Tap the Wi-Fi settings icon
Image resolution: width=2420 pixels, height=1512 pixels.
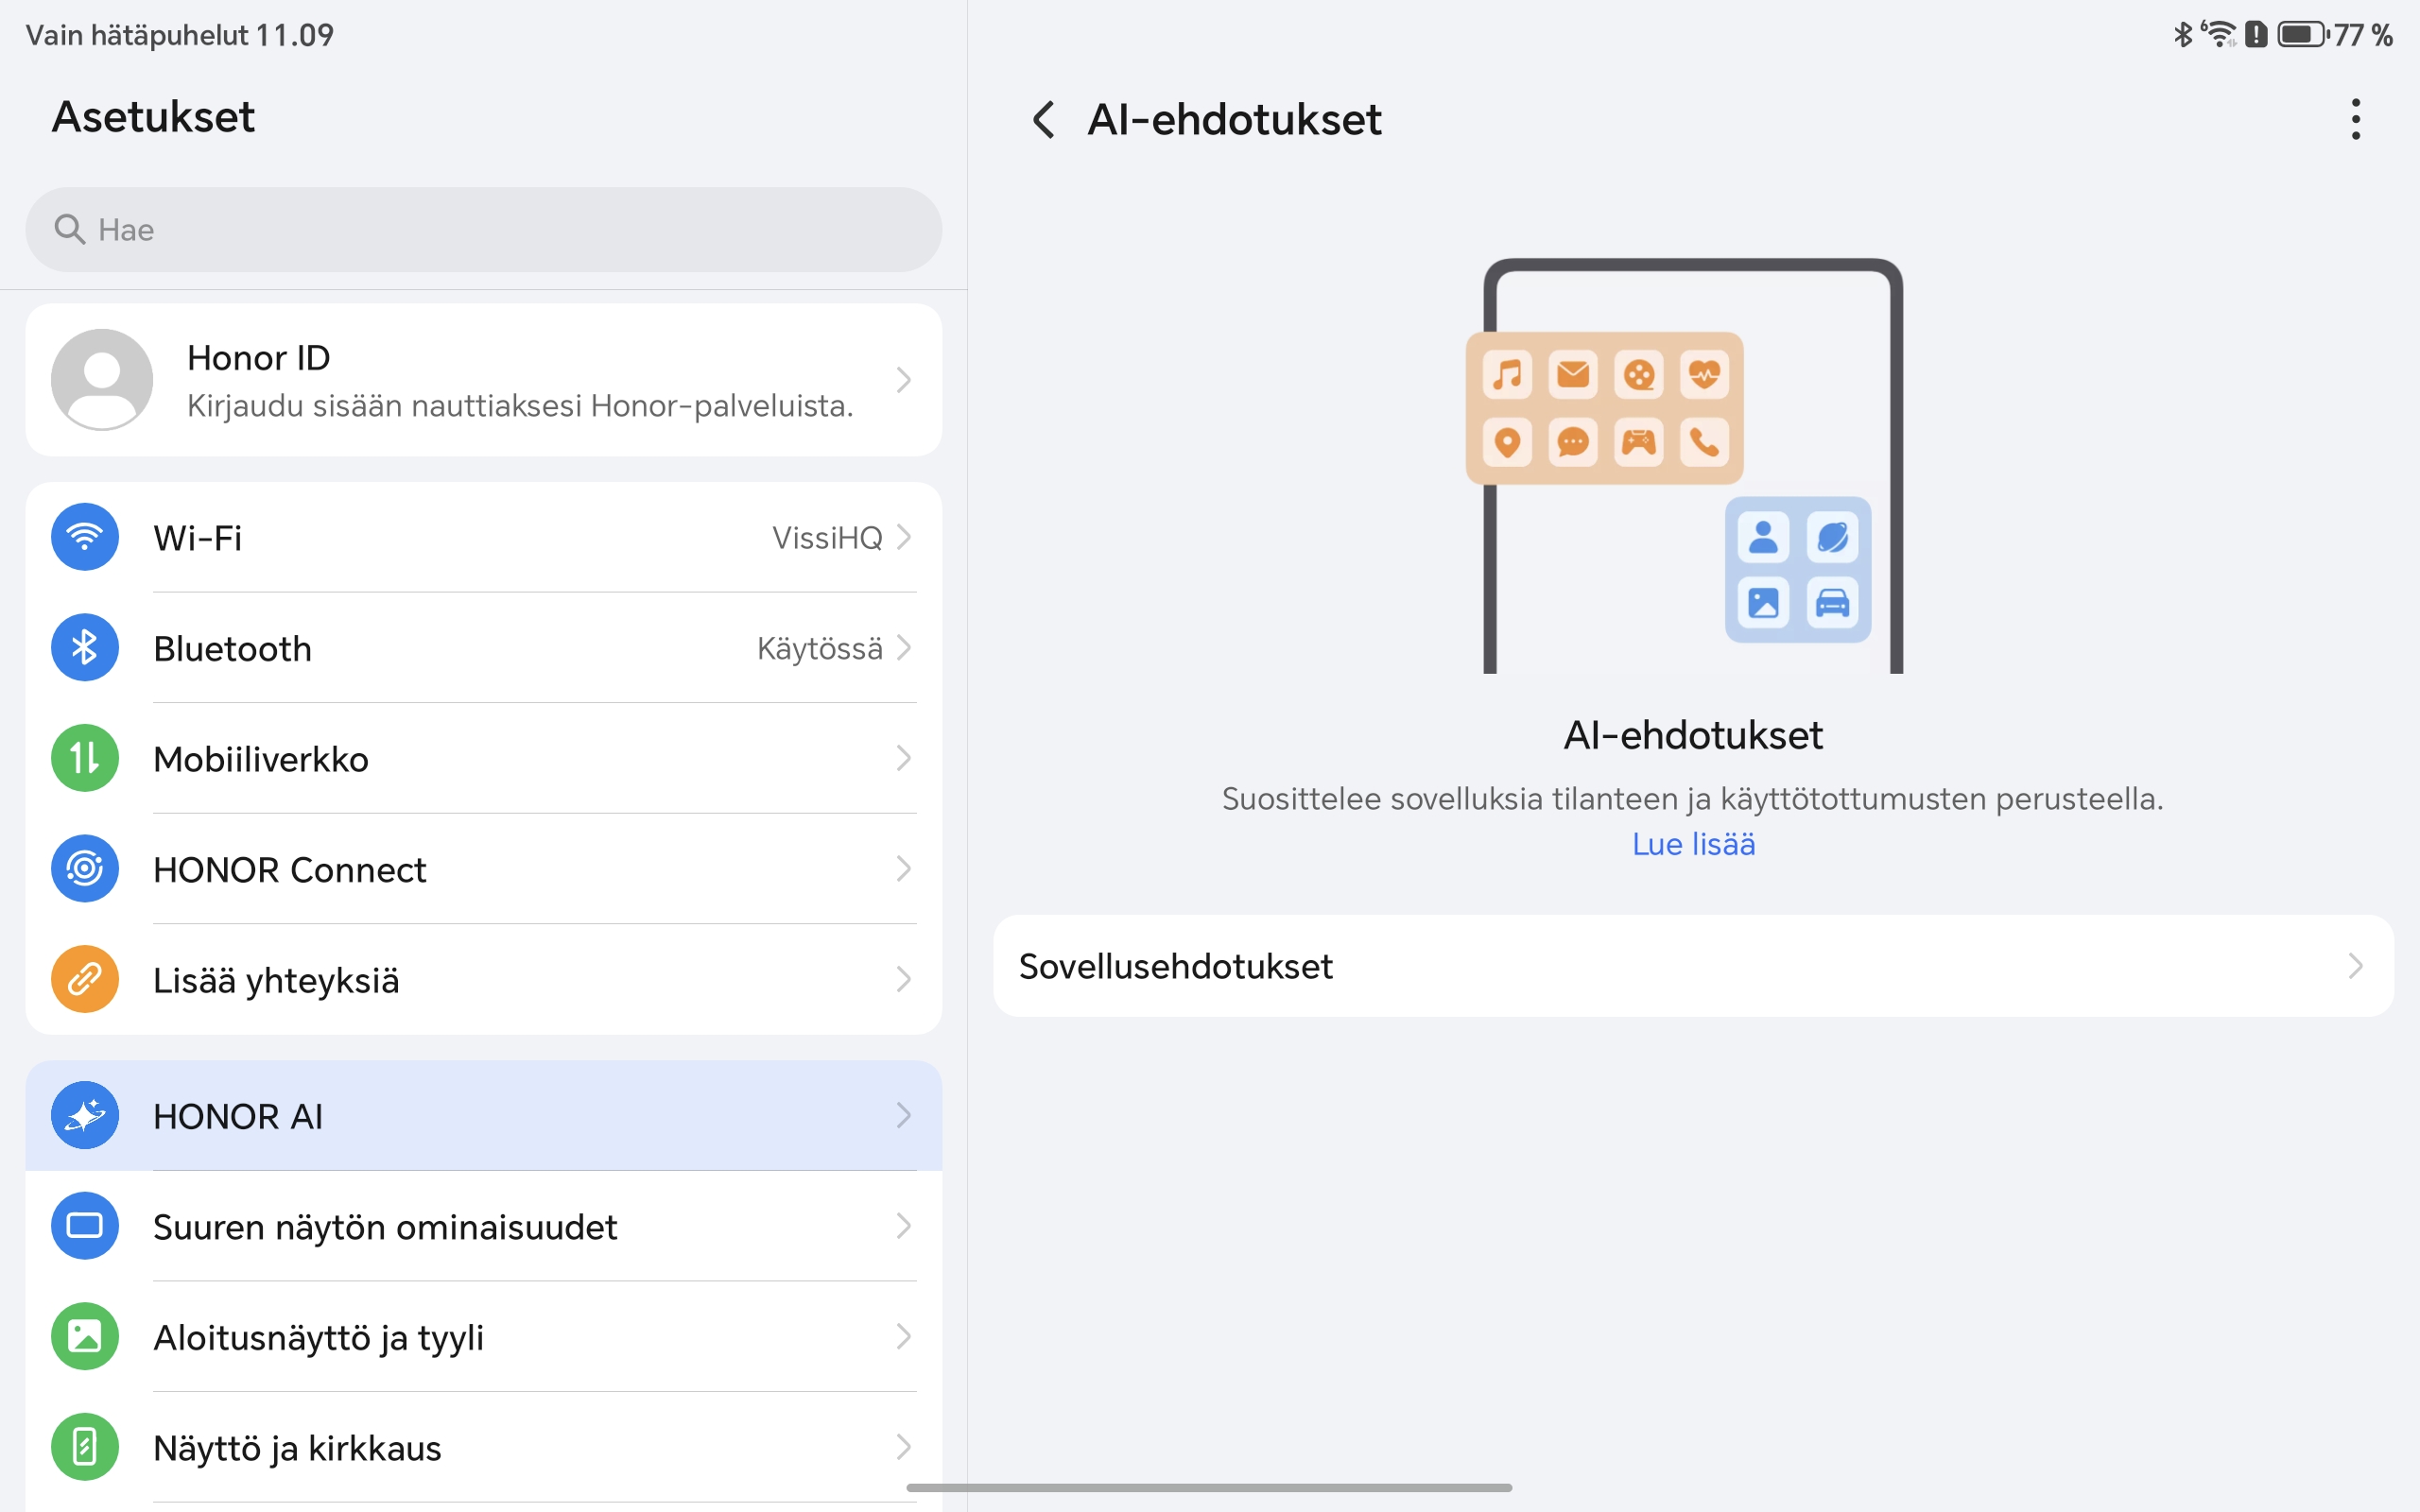click(85, 537)
